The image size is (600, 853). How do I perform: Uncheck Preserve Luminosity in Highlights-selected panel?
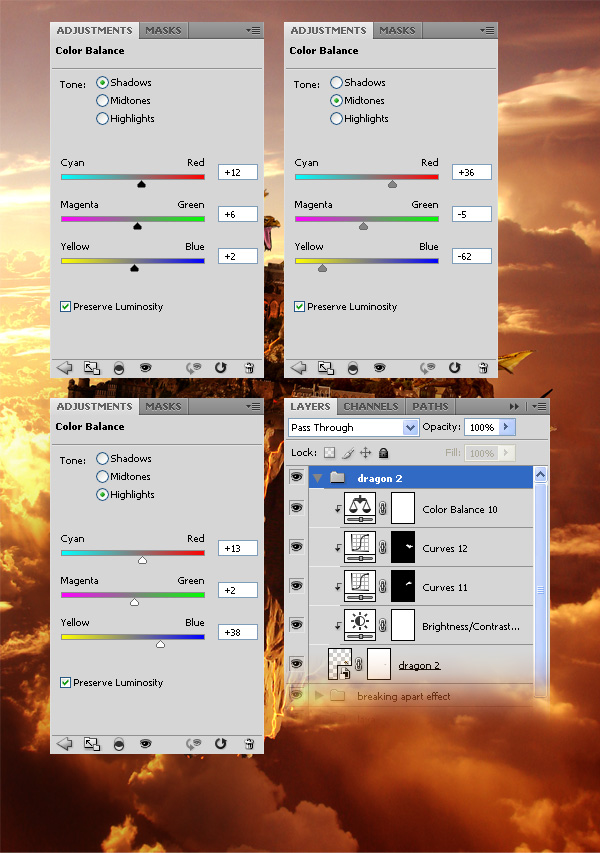(x=65, y=683)
